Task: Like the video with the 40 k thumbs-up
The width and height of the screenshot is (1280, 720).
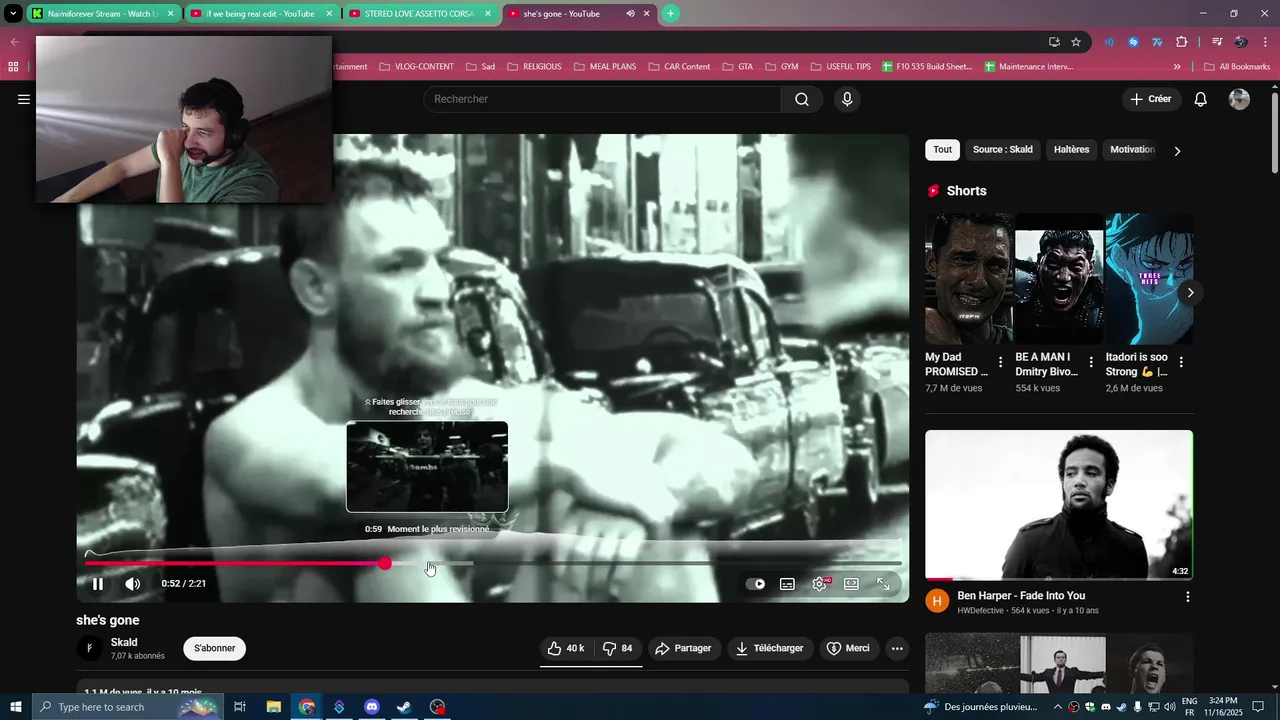Action: point(565,648)
